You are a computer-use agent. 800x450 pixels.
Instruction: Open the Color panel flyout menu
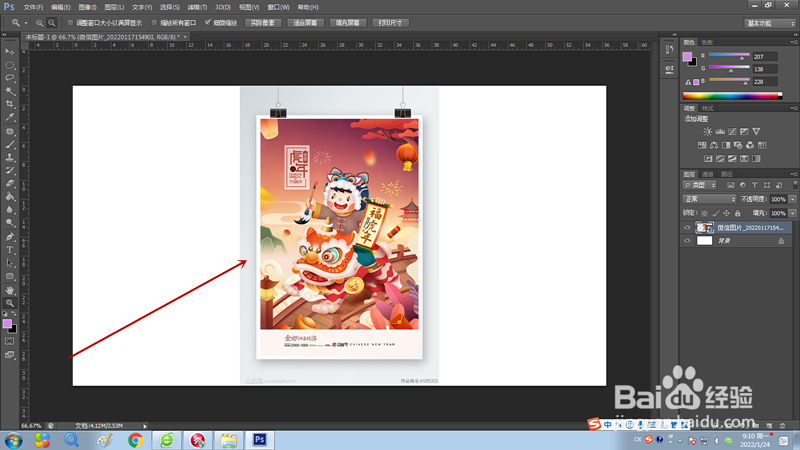793,42
